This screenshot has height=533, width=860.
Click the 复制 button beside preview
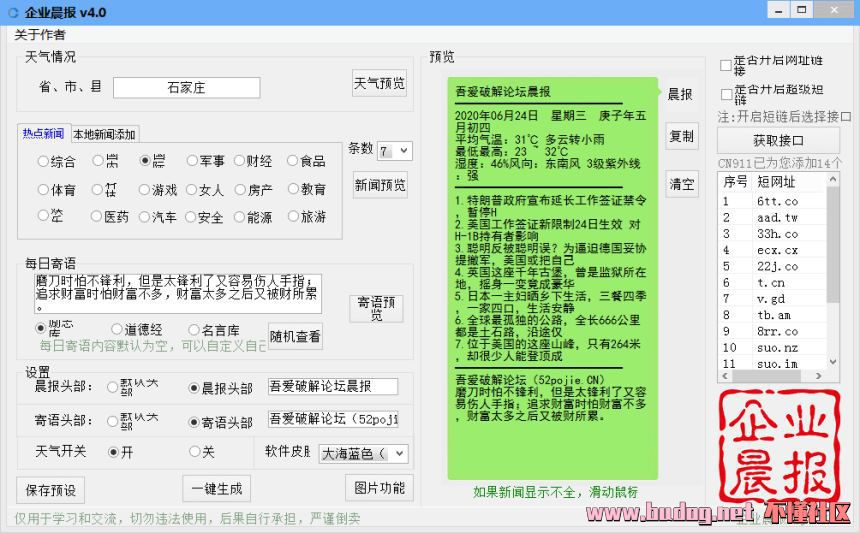tap(681, 136)
